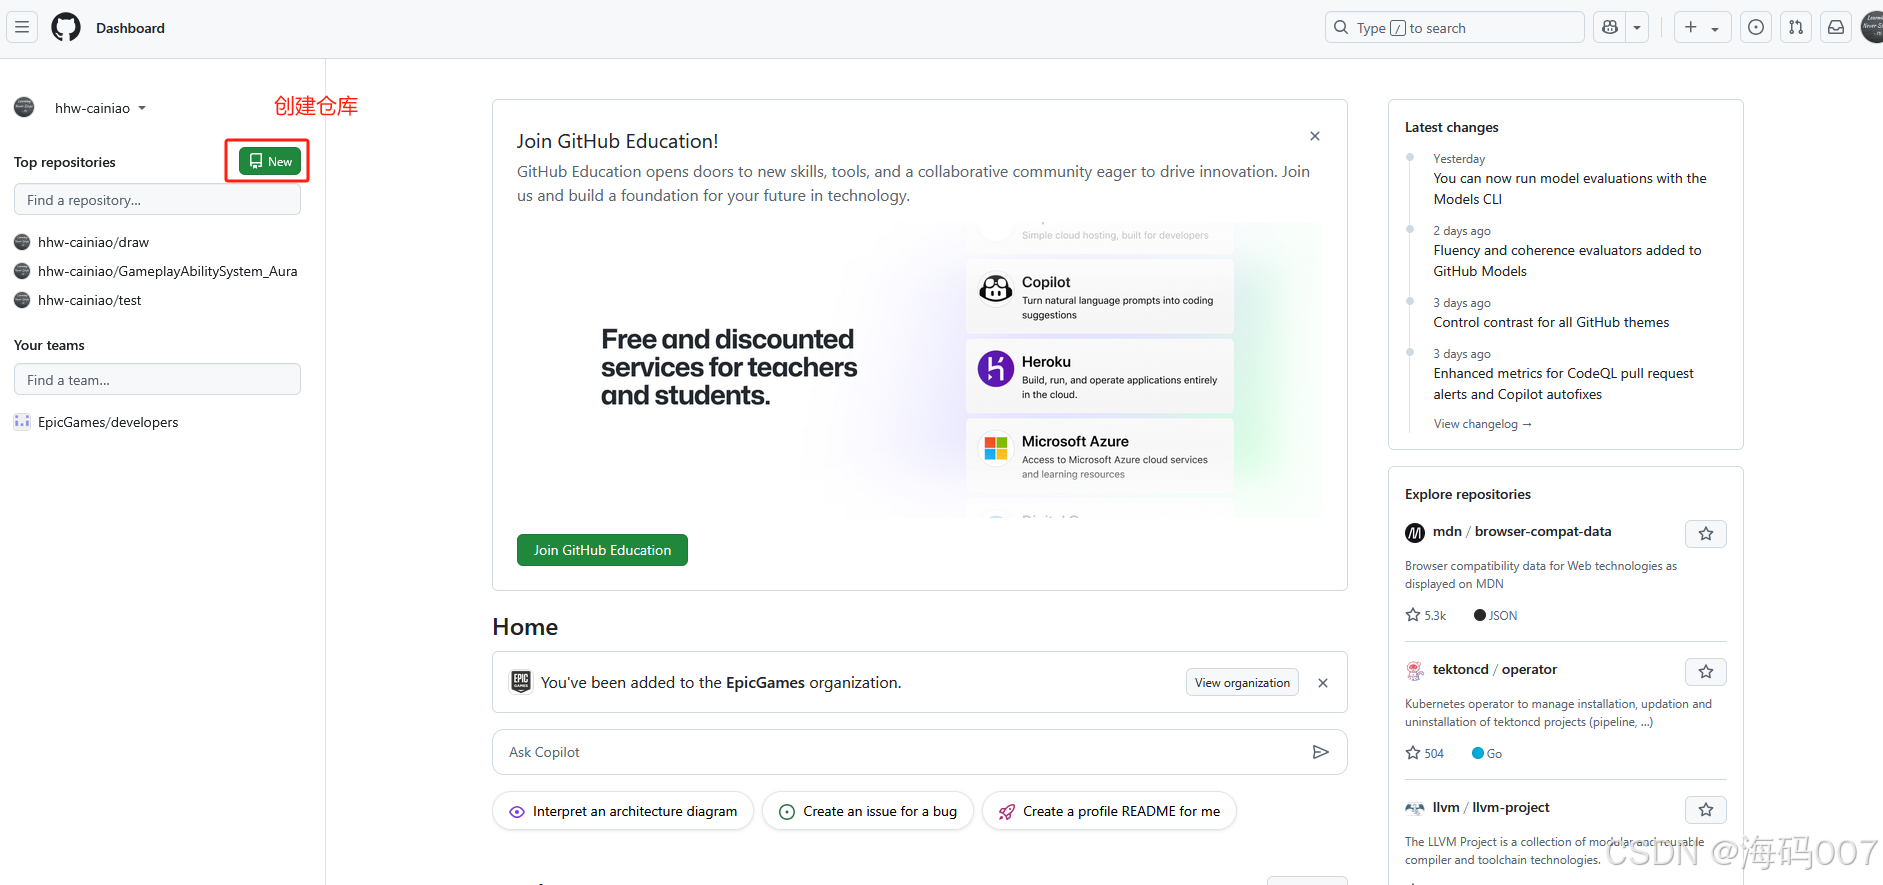The width and height of the screenshot is (1883, 885).
Task: Click the Dashboard title in header
Action: [130, 28]
